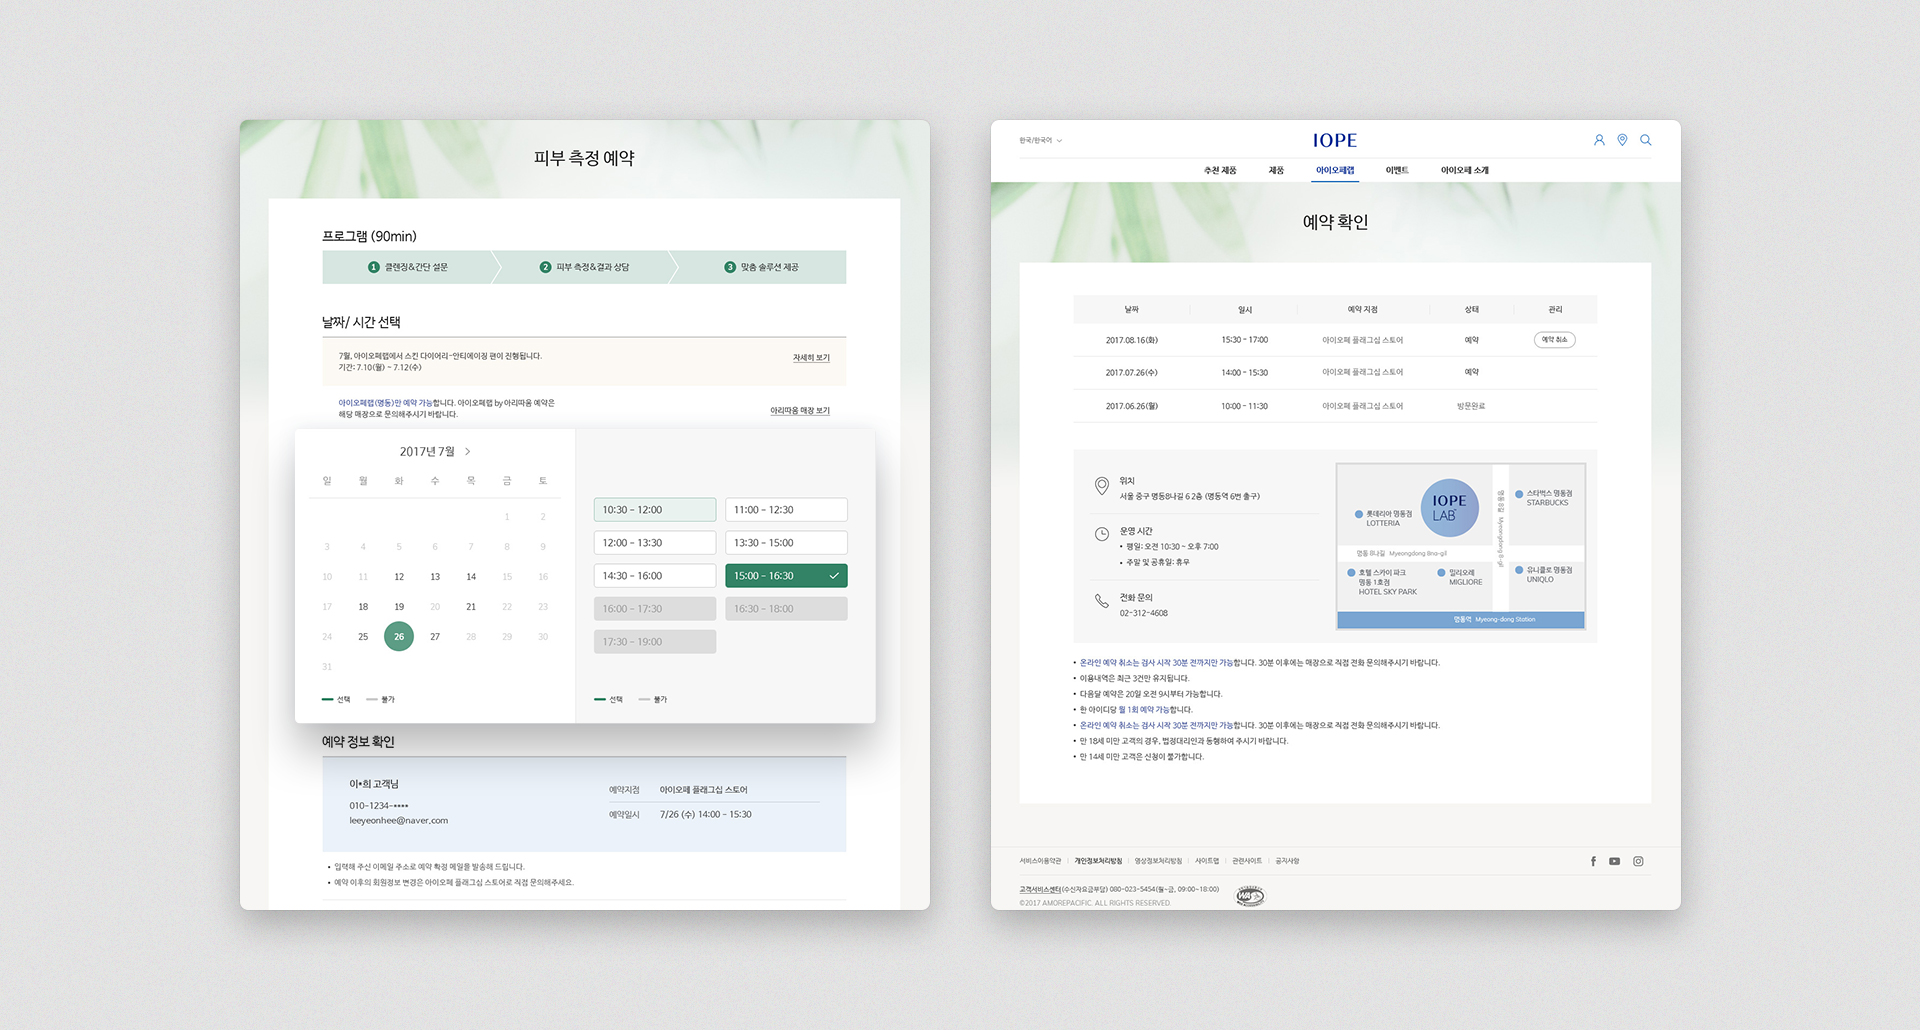Click the phone number 02-312-4608
1920x1030 pixels.
pyautogui.click(x=1143, y=613)
